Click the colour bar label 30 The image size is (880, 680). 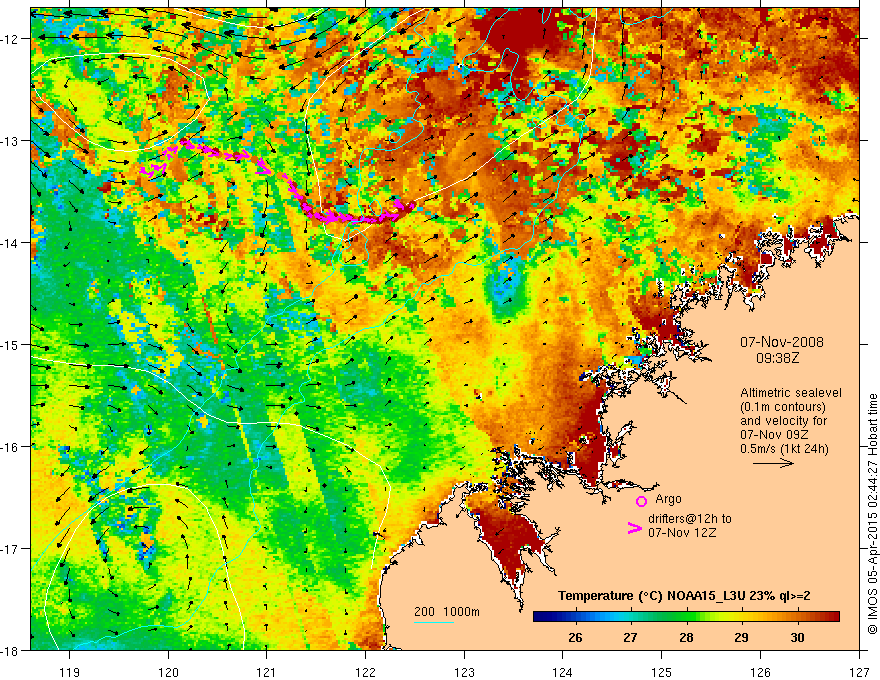[x=797, y=637]
